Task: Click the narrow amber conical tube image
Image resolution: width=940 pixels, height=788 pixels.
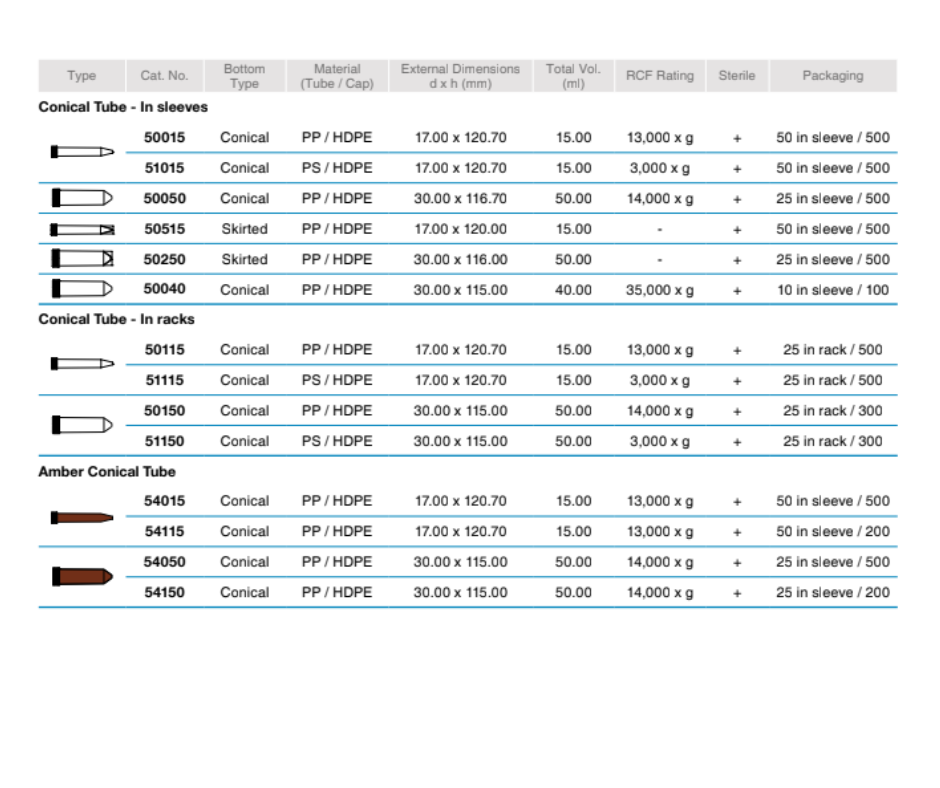Action: pos(82,517)
